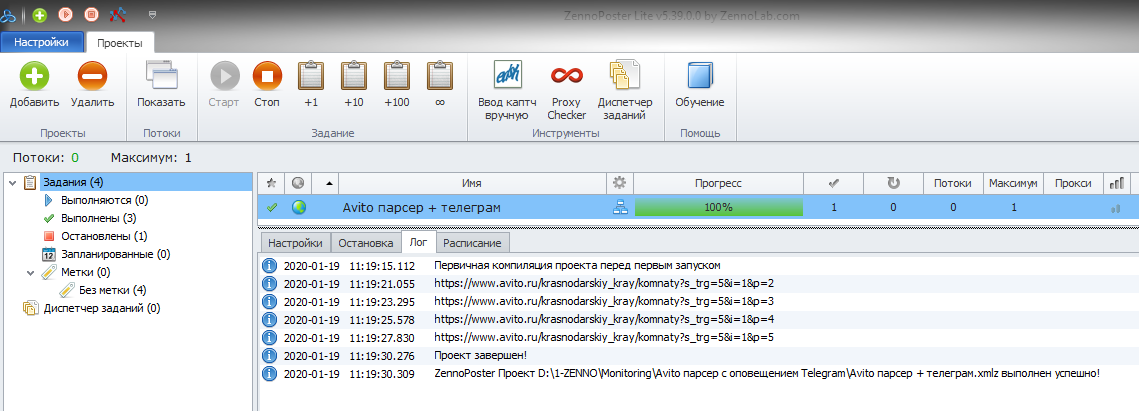Add one run with the +1 clipboard
1139x411 pixels.
(x=311, y=76)
